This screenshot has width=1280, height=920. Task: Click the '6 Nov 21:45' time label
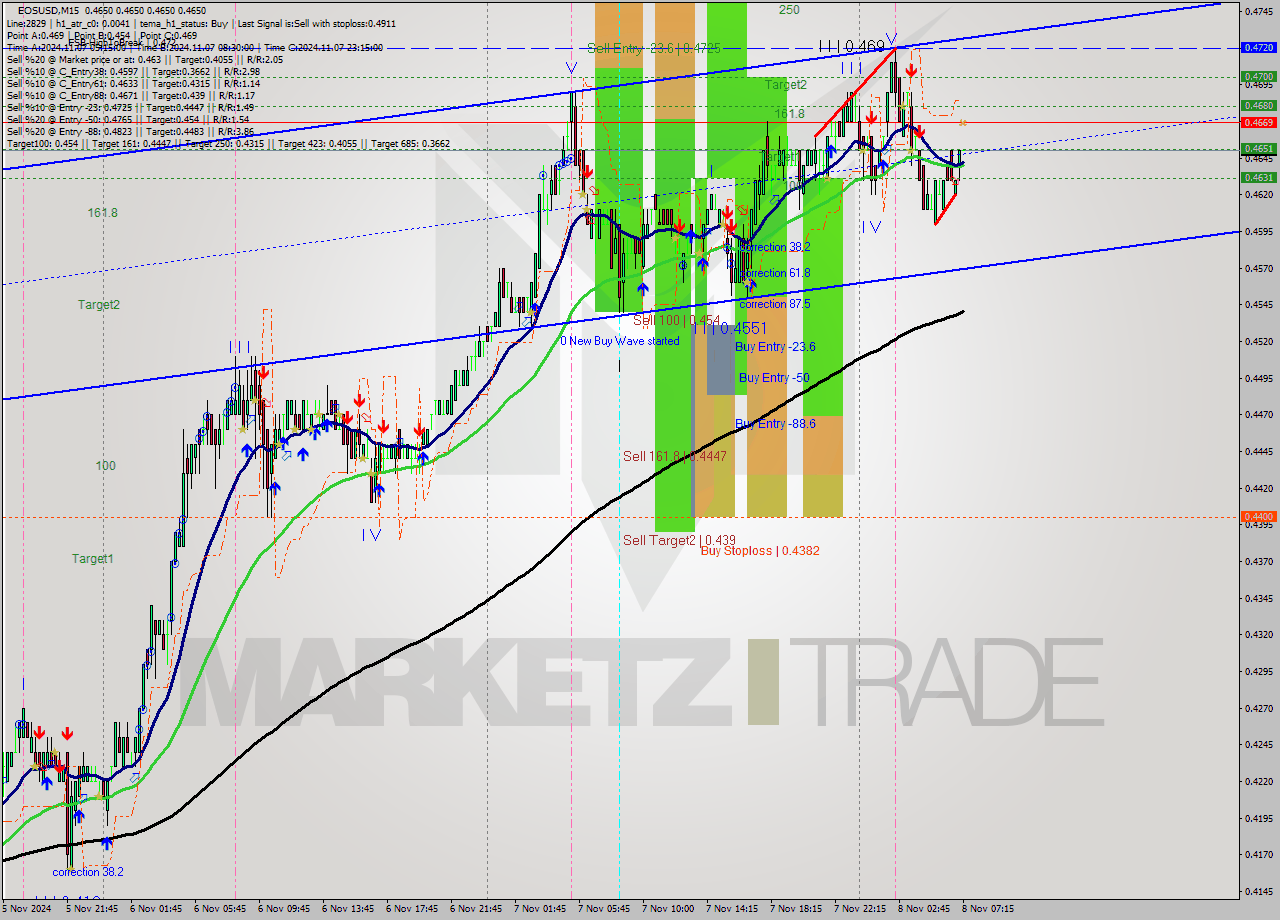click(475, 909)
